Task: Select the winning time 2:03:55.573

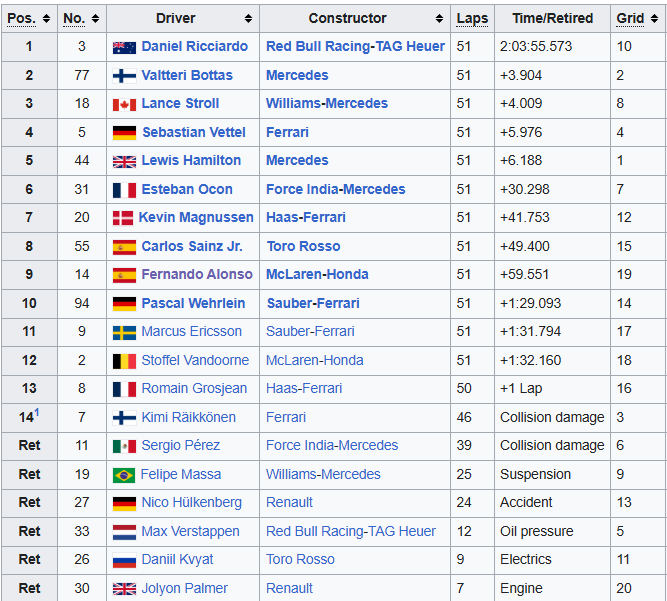Action: 536,46
